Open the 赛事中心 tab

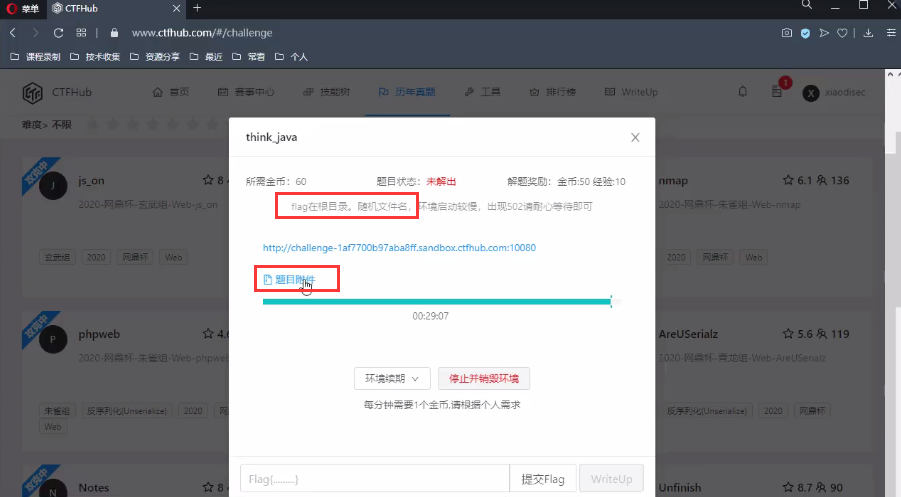tap(246, 92)
